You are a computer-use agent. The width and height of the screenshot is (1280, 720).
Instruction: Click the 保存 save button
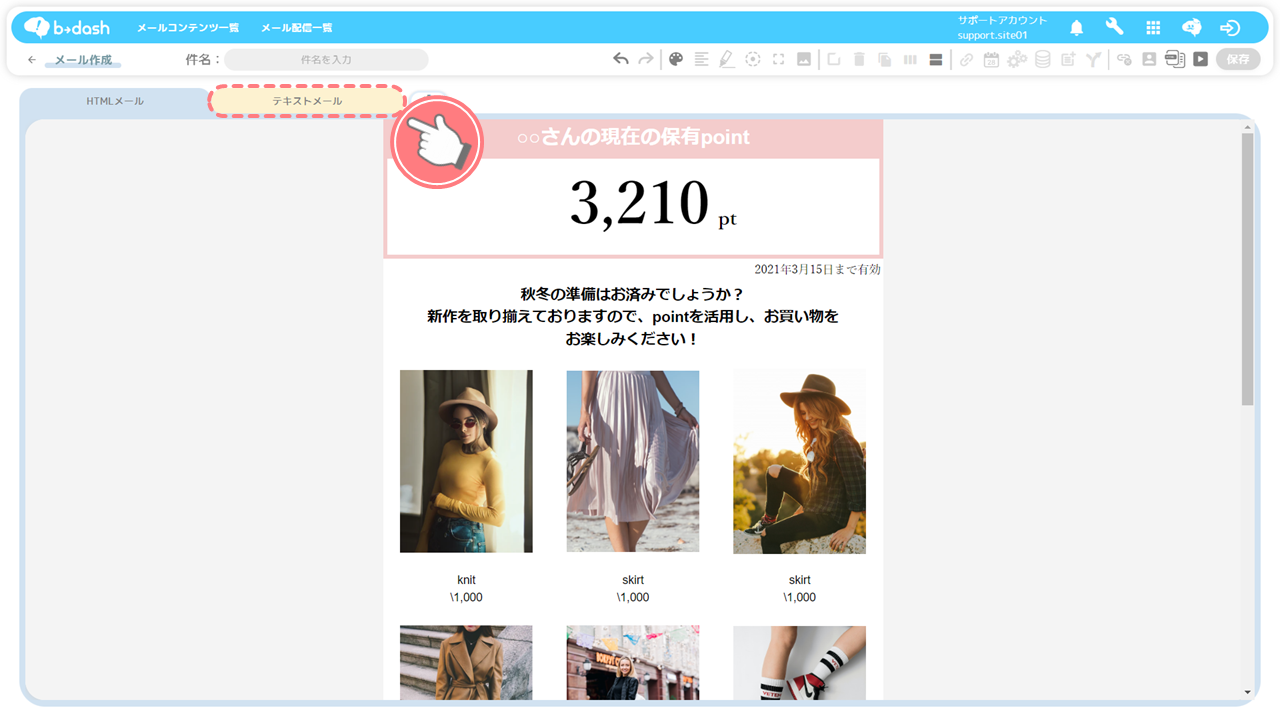pos(1238,59)
